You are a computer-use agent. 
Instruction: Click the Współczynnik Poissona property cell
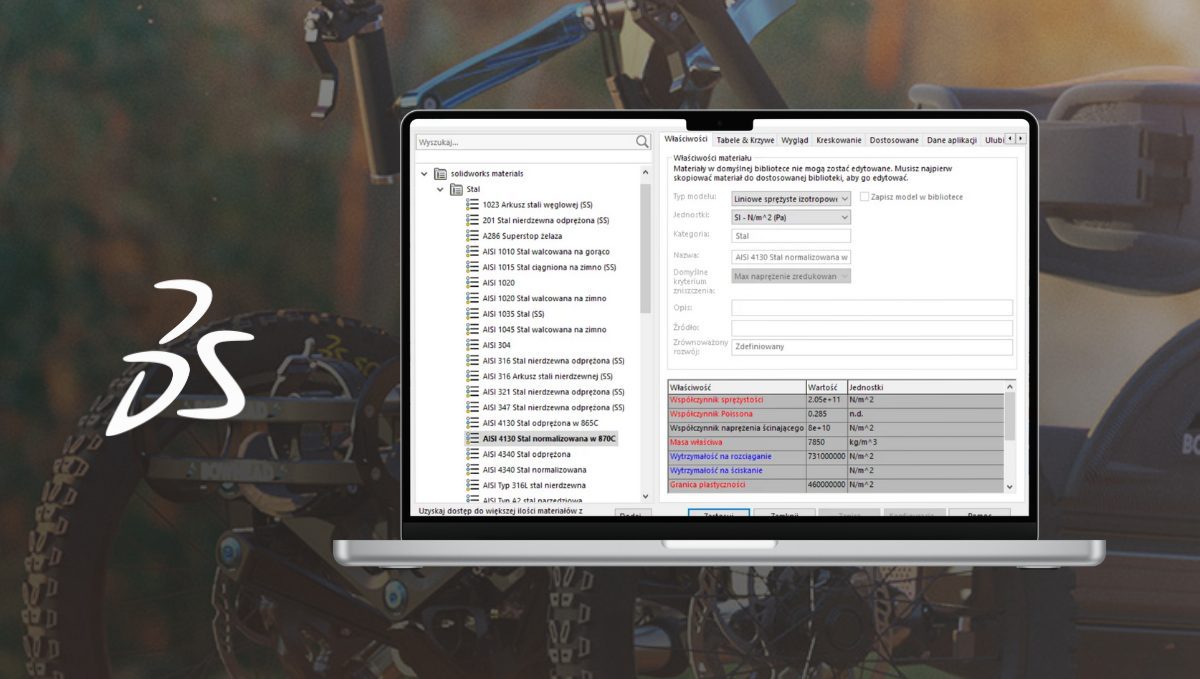pyautogui.click(x=736, y=414)
